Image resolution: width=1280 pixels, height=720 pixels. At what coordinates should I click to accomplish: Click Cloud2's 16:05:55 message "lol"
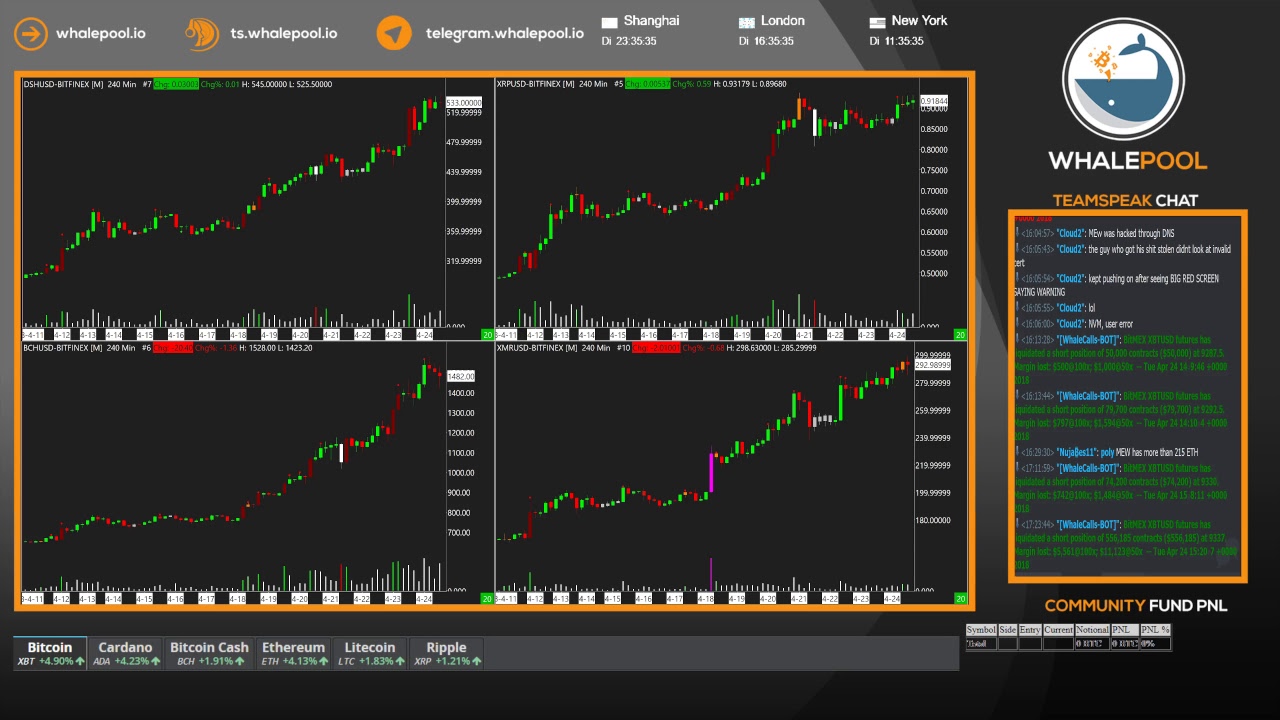[x=1056, y=308]
